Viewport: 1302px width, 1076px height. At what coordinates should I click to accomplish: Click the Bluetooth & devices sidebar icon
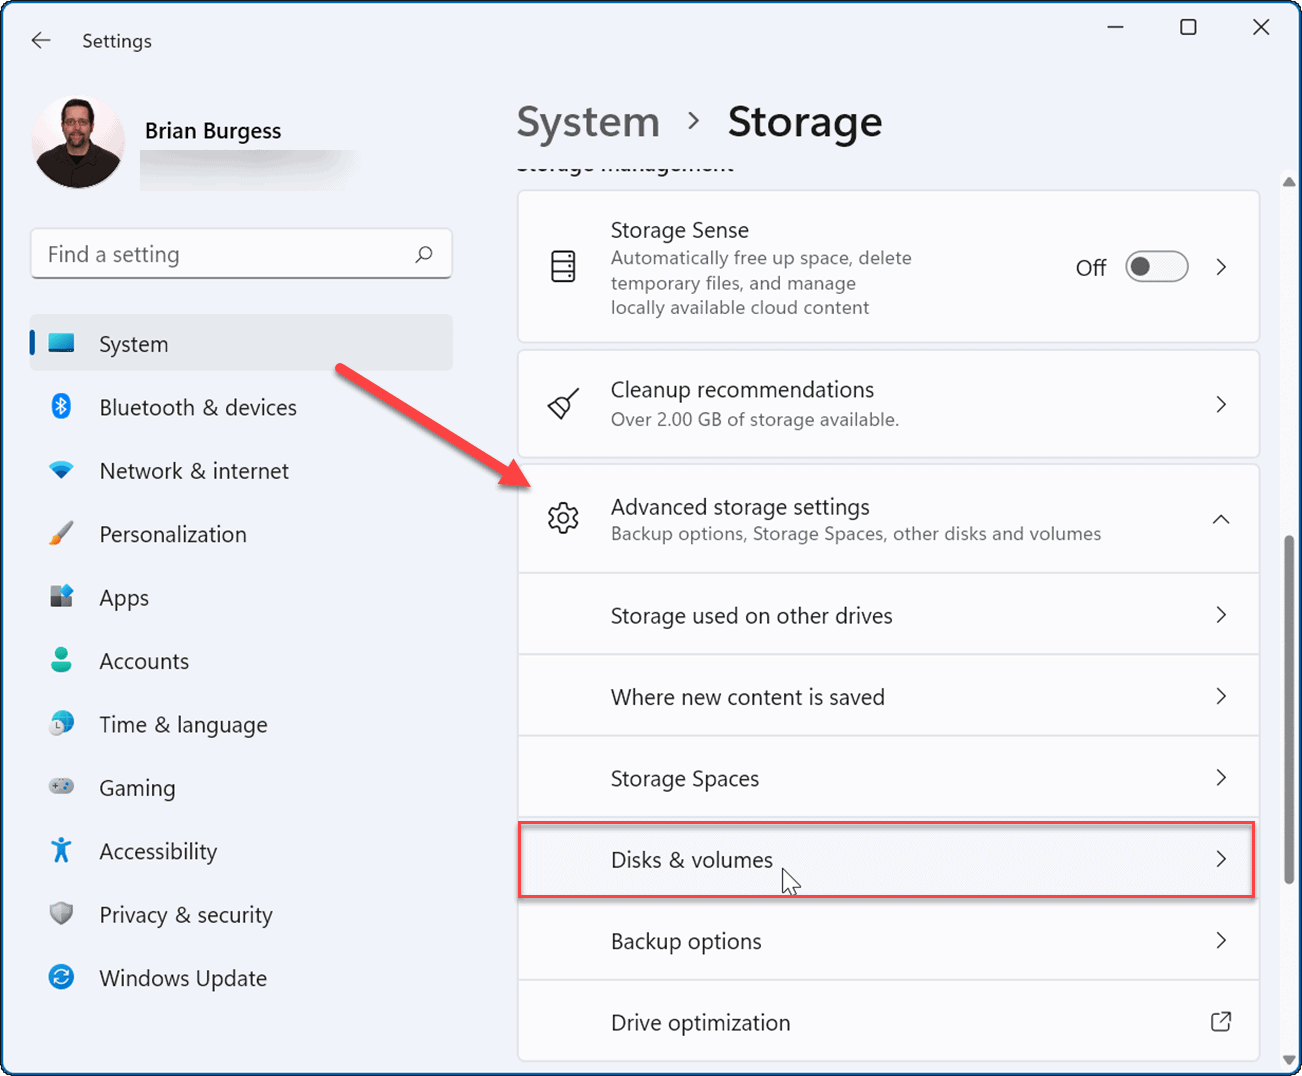[x=61, y=407]
